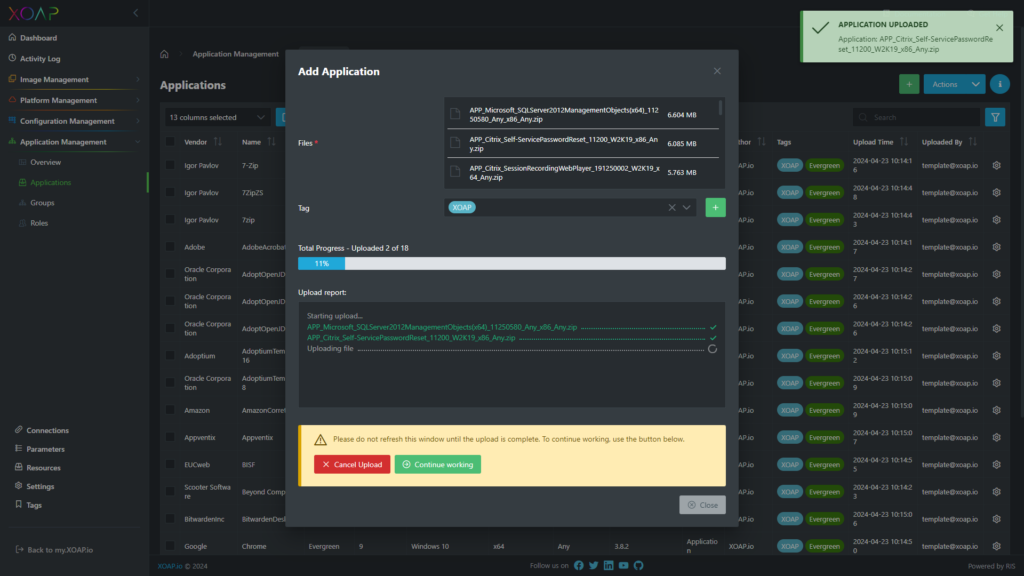
Task: Click the Actions button
Action: click(x=945, y=84)
